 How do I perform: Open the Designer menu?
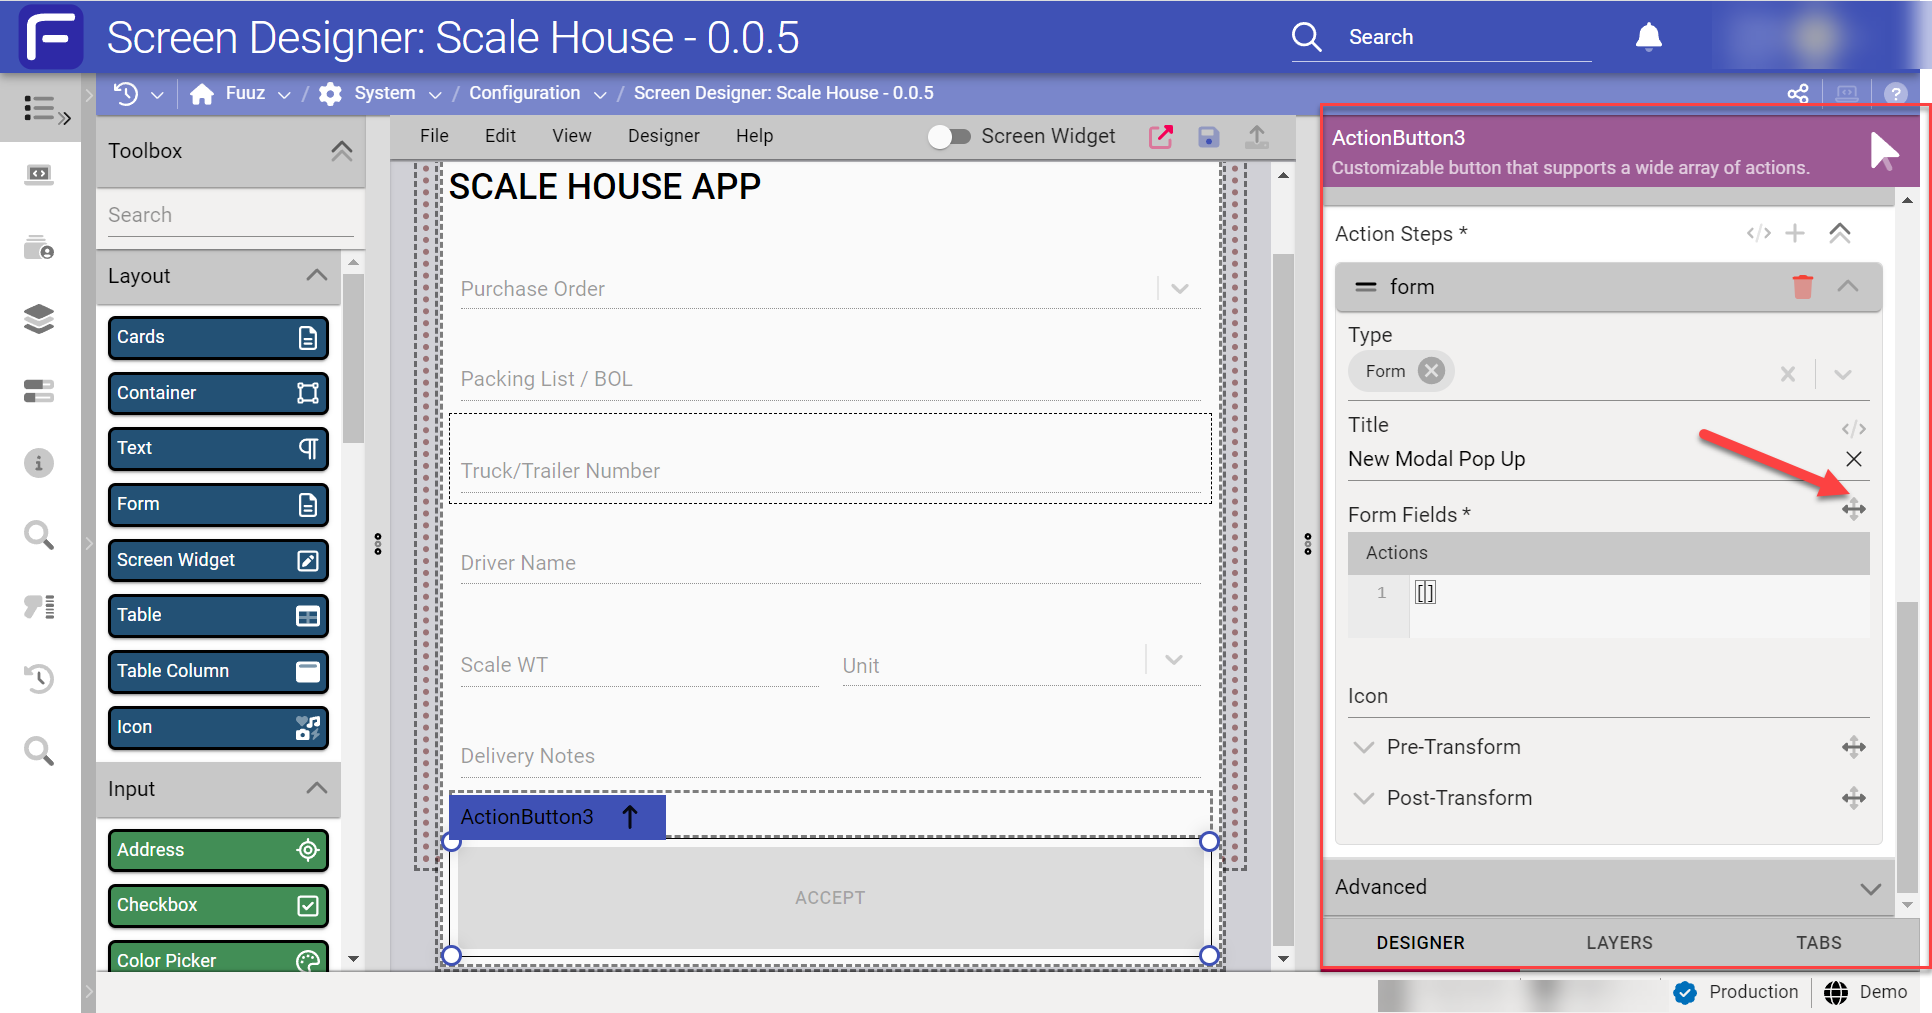tap(663, 136)
